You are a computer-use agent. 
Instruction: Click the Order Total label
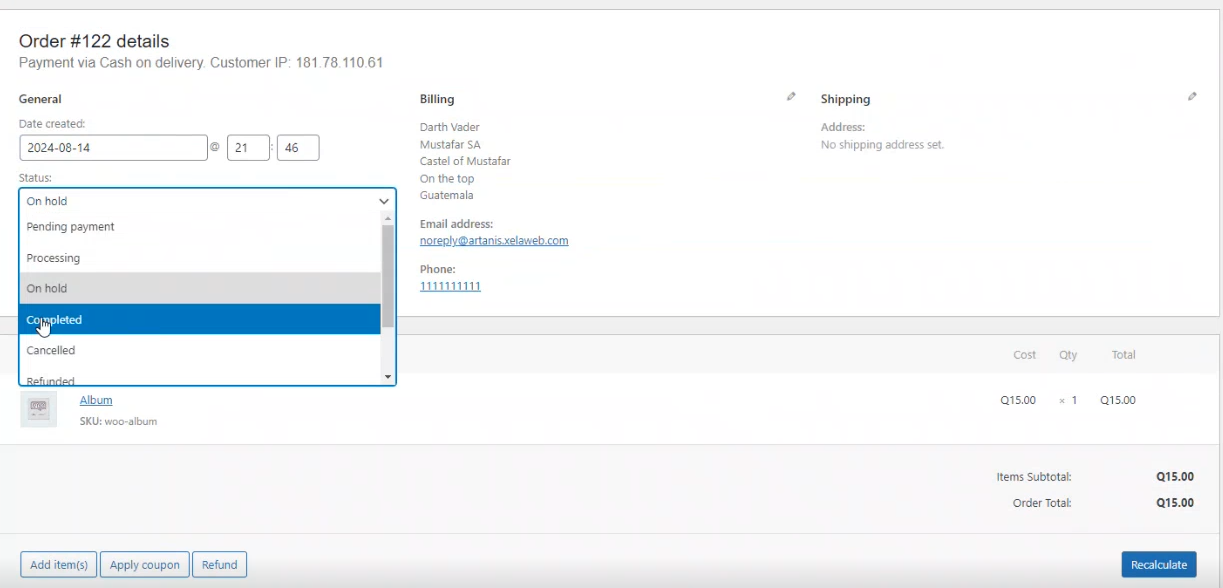pos(1042,503)
